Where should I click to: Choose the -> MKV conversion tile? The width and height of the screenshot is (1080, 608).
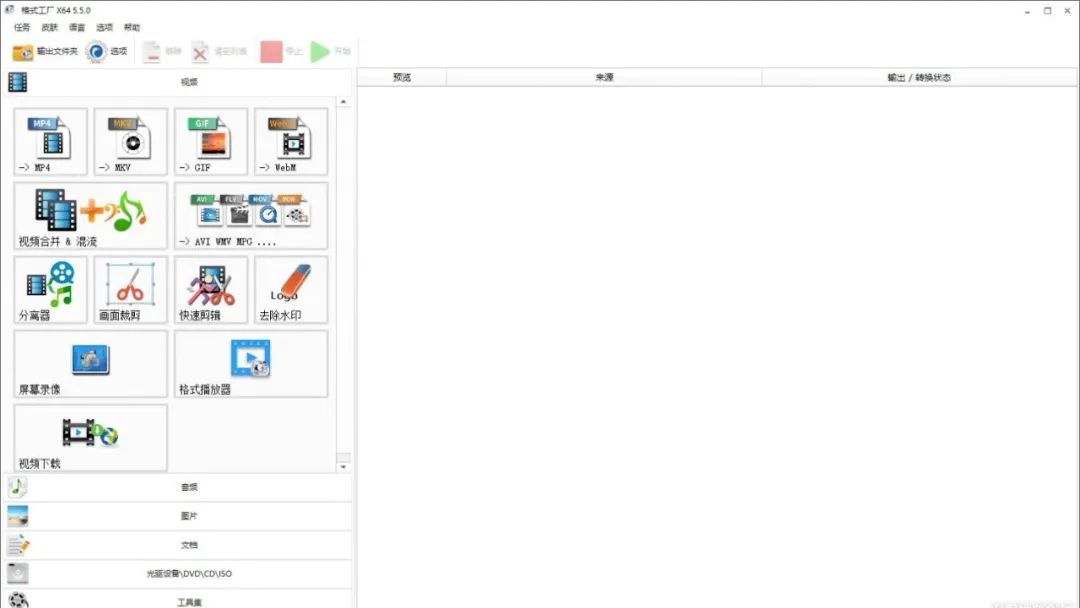[130, 141]
